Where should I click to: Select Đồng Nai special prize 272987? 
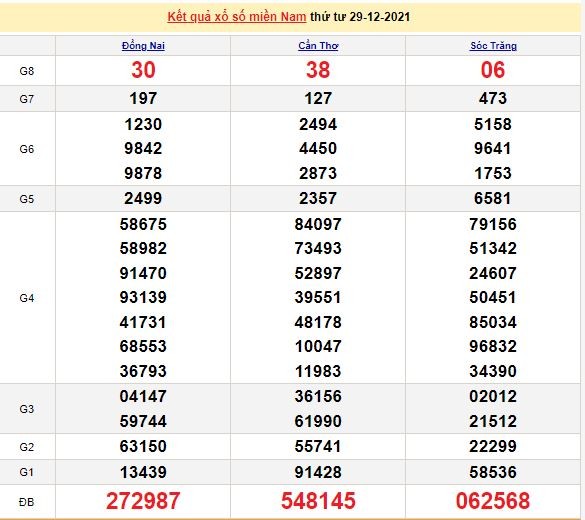143,501
